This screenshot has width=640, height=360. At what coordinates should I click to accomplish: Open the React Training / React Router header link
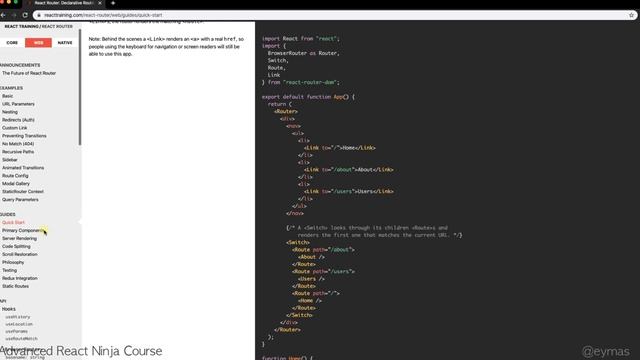38,26
